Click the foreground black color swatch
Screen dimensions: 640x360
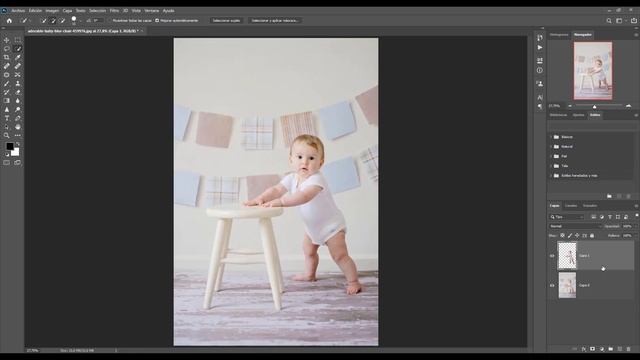[9, 146]
